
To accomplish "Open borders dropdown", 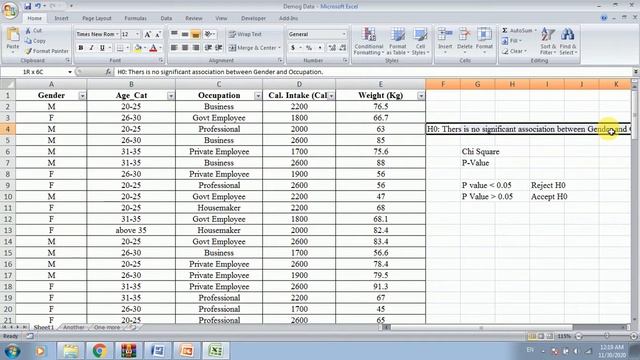I will point(127,48).
